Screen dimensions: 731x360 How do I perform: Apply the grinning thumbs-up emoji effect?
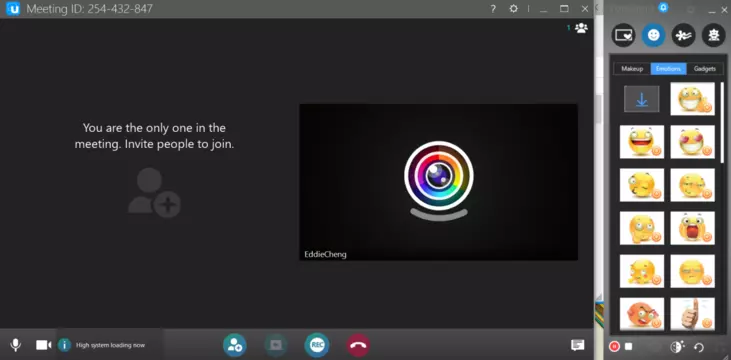coord(692,99)
